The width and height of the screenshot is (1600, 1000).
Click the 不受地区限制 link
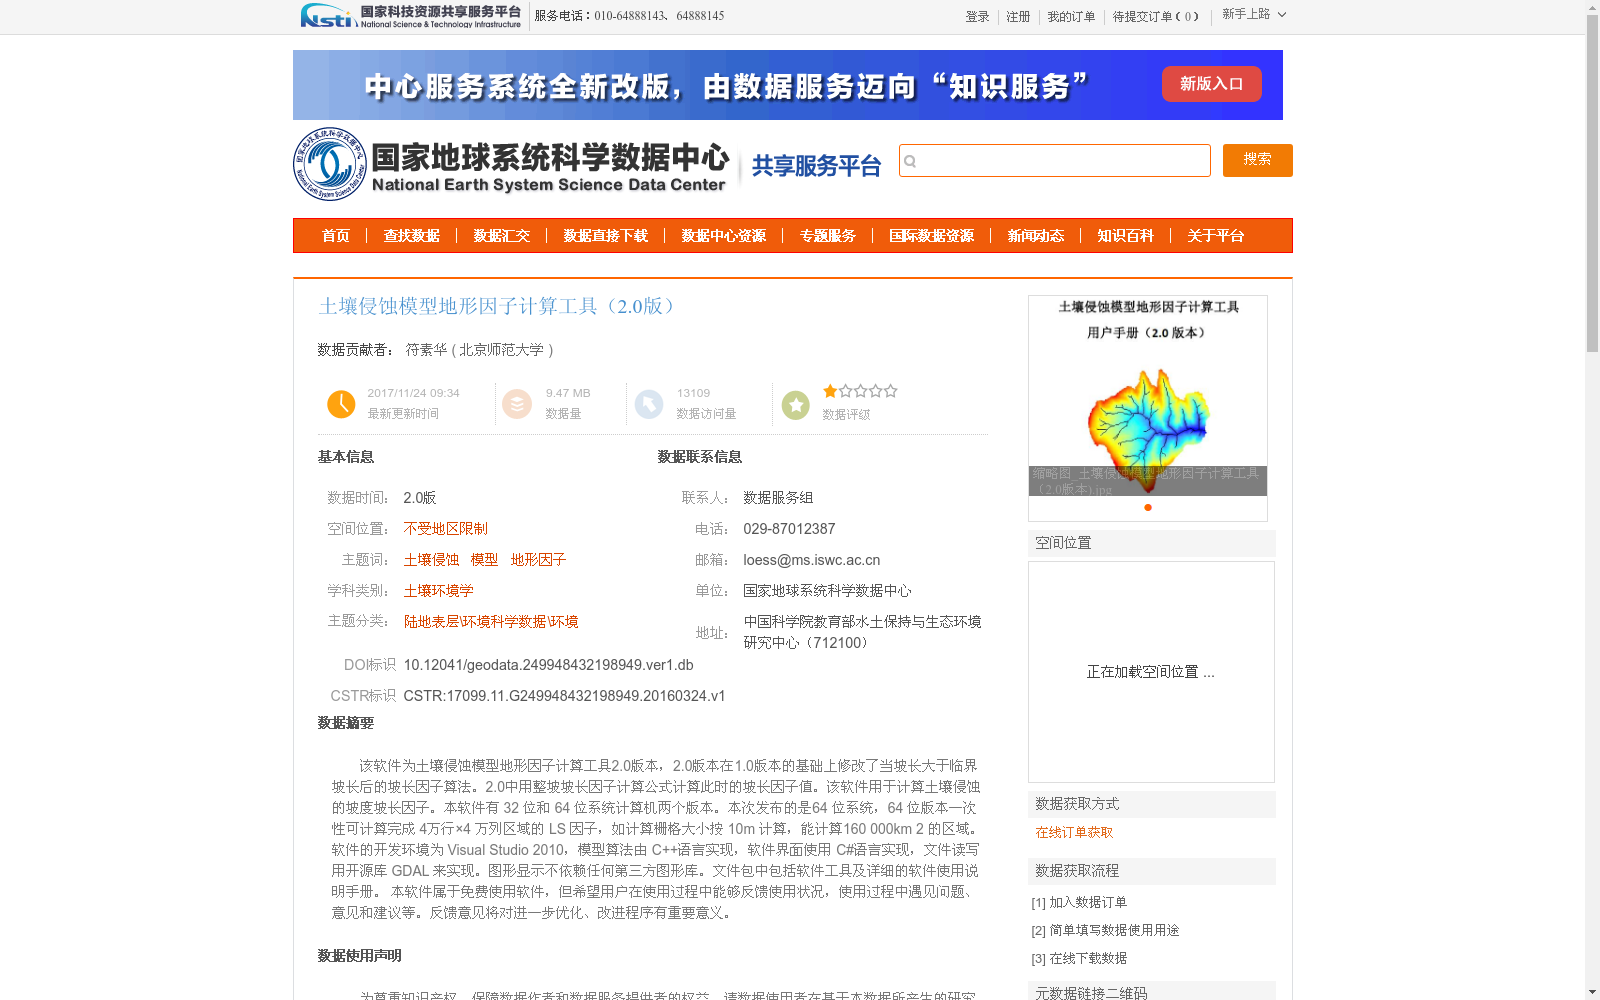(x=446, y=529)
